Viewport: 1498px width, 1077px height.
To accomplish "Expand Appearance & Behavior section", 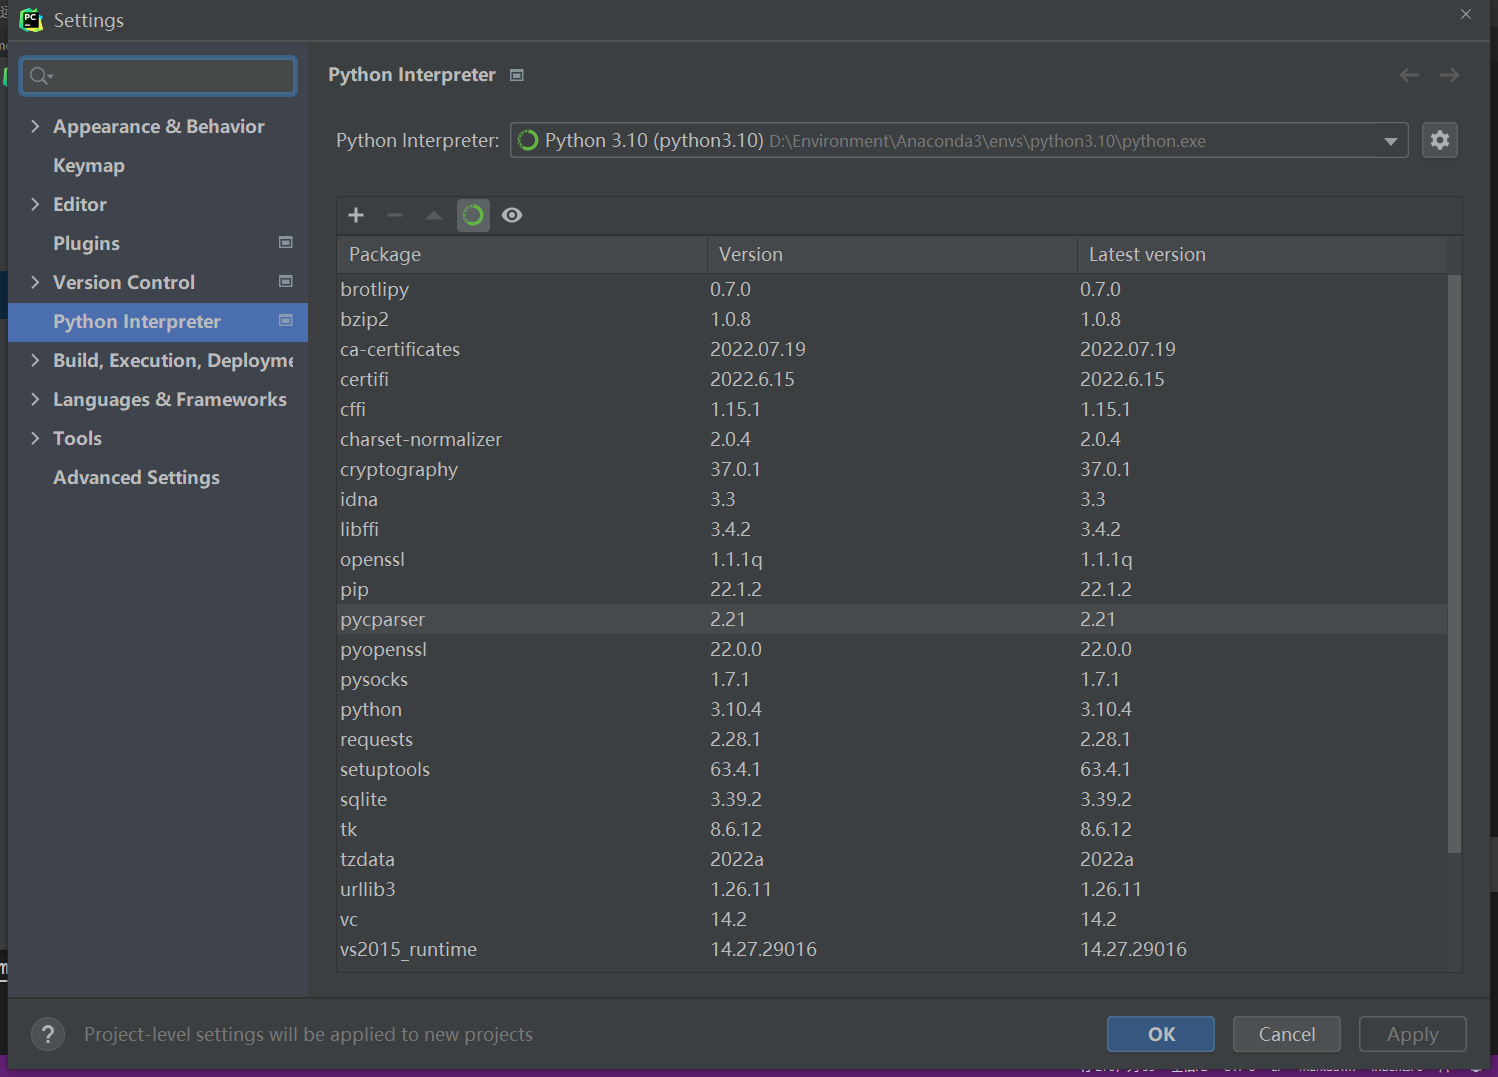I will [35, 126].
